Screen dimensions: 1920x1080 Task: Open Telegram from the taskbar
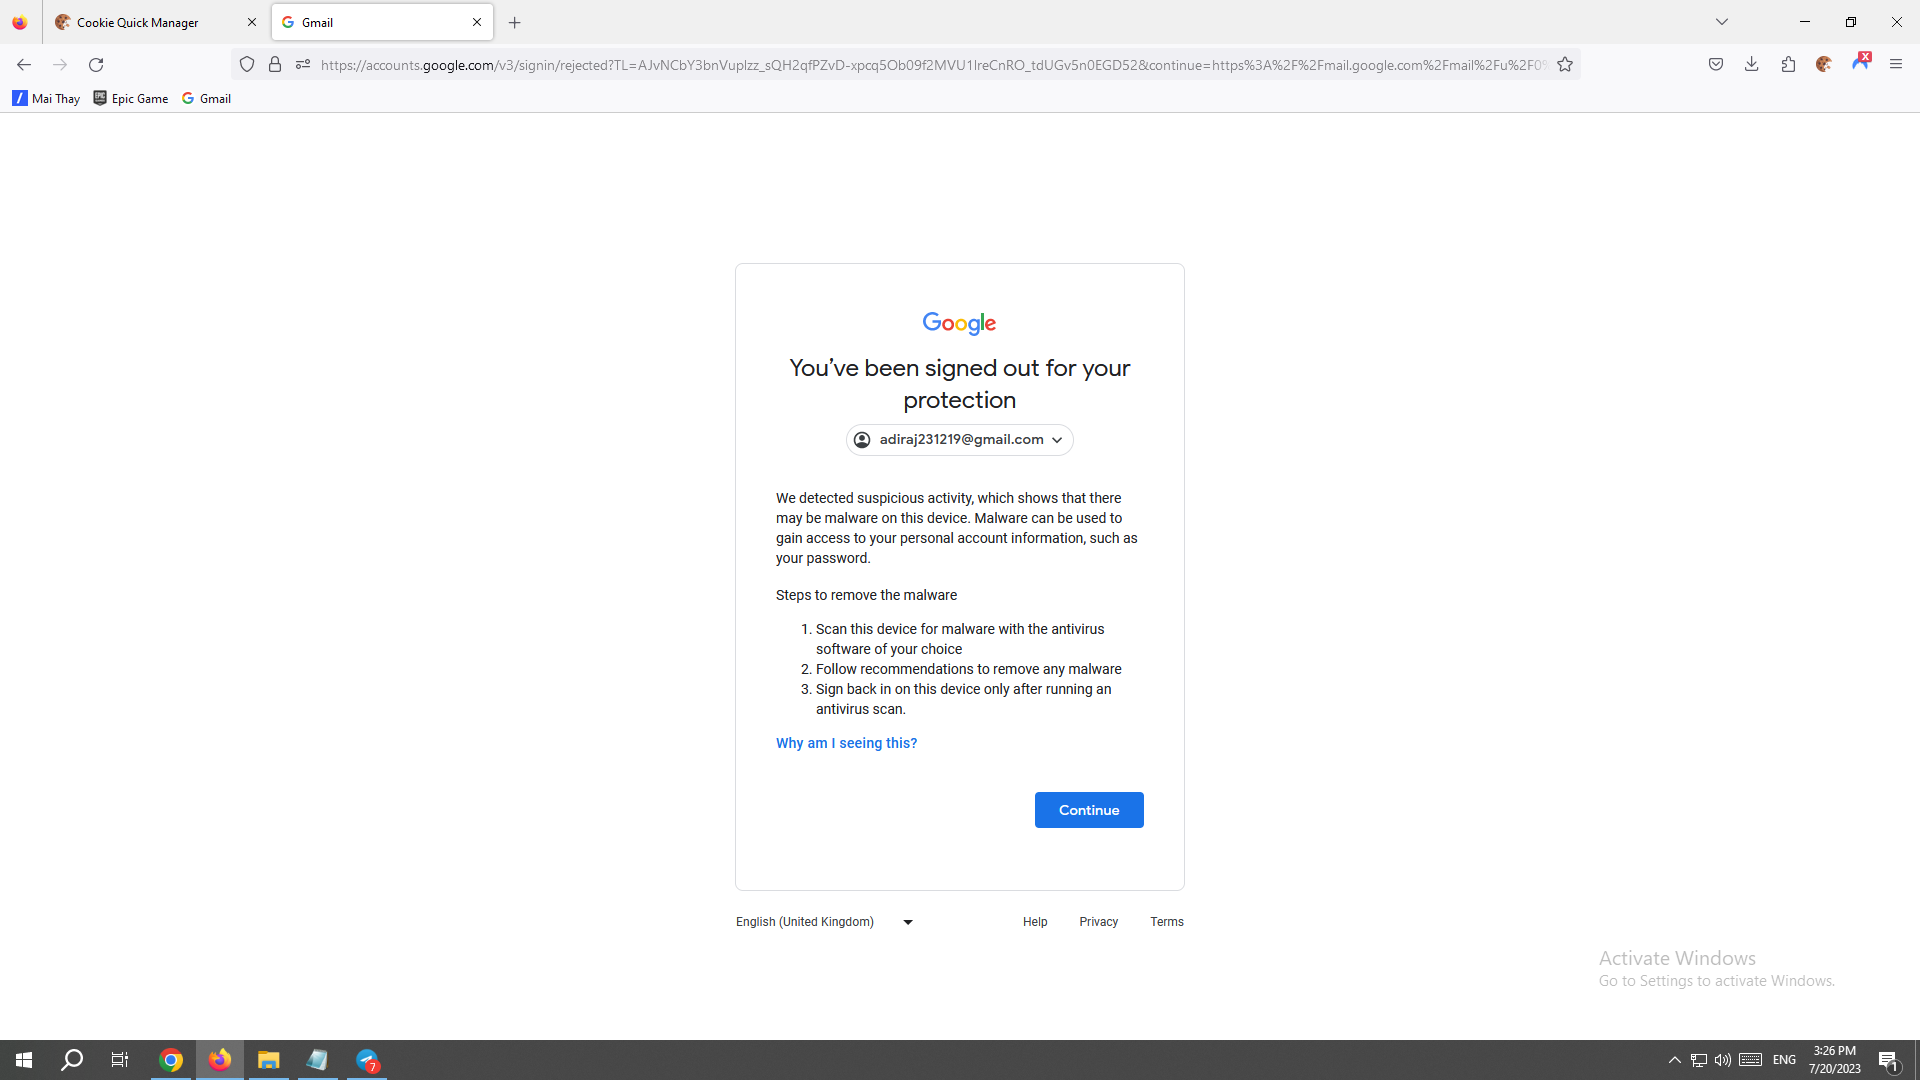pos(367,1060)
